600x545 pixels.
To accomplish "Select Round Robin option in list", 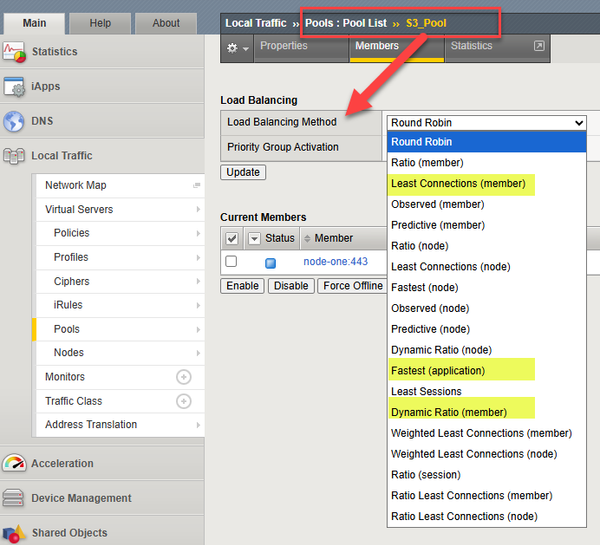I will pos(486,142).
